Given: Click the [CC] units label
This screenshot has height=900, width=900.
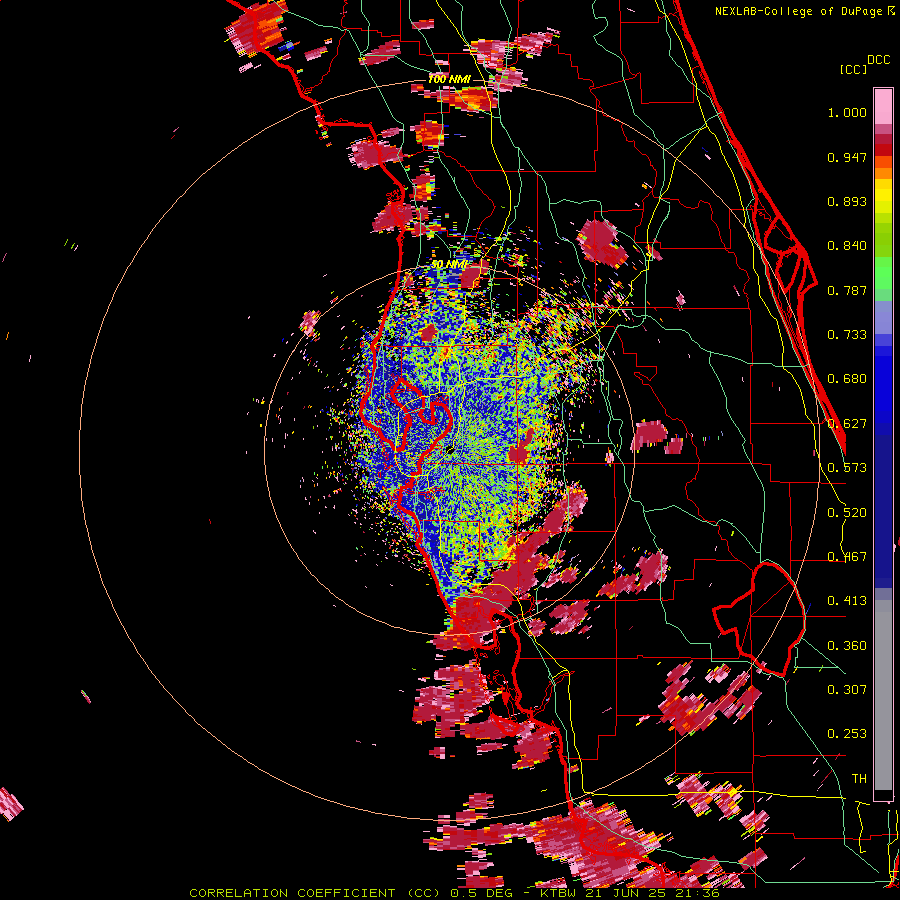Looking at the screenshot, I should [853, 69].
